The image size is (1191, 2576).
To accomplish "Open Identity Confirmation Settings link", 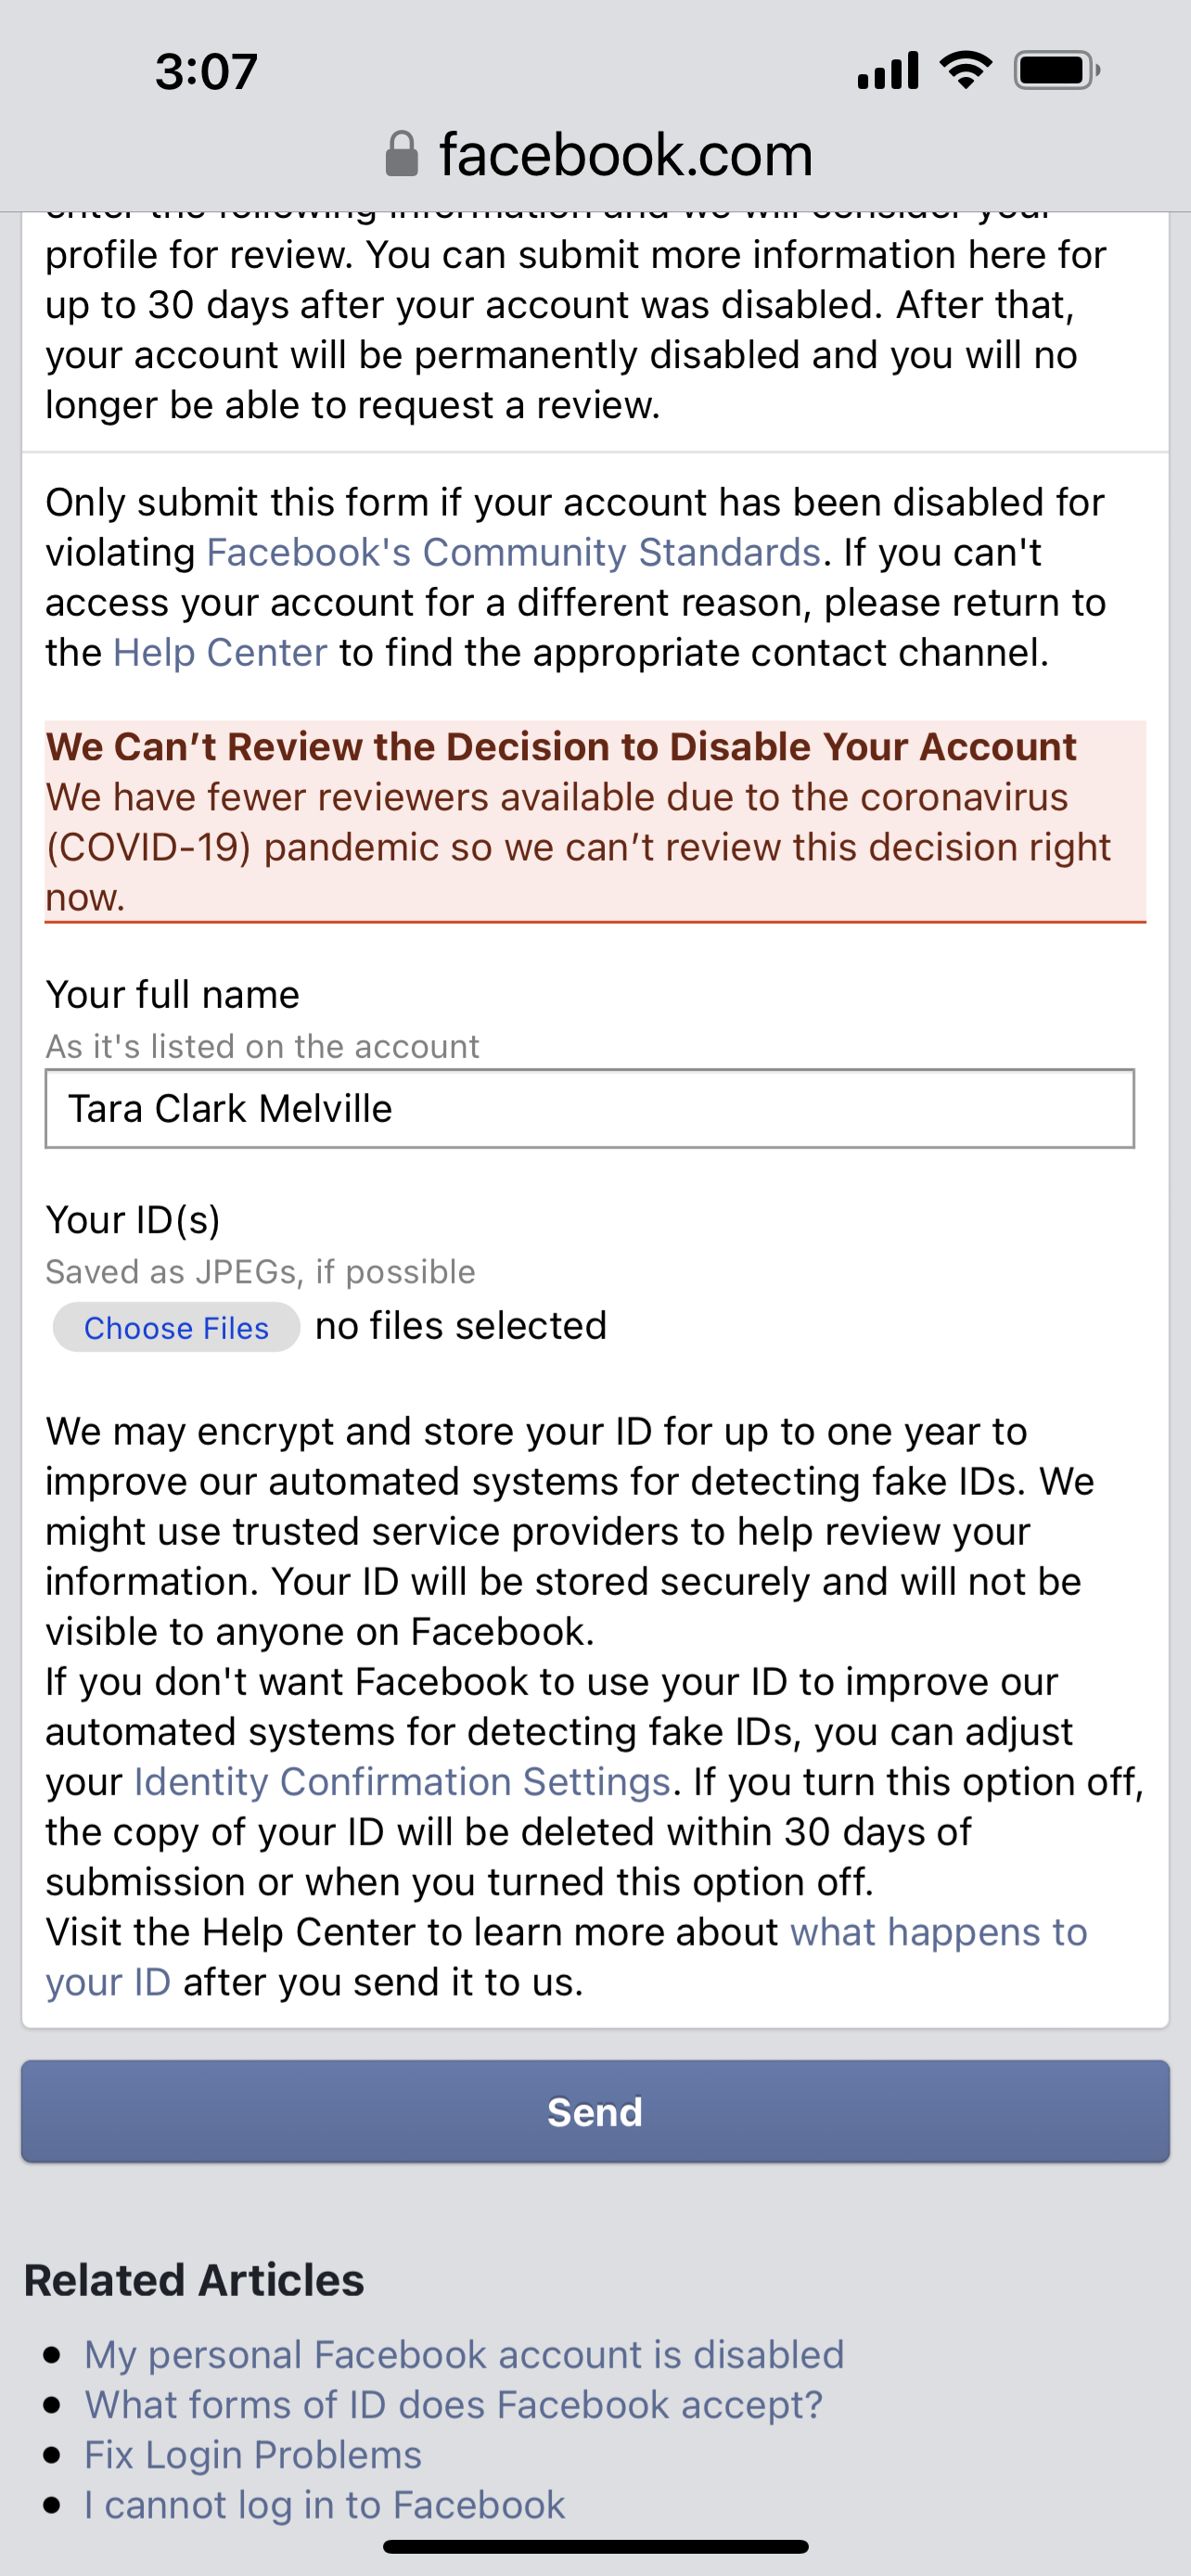I will pyautogui.click(x=402, y=1781).
